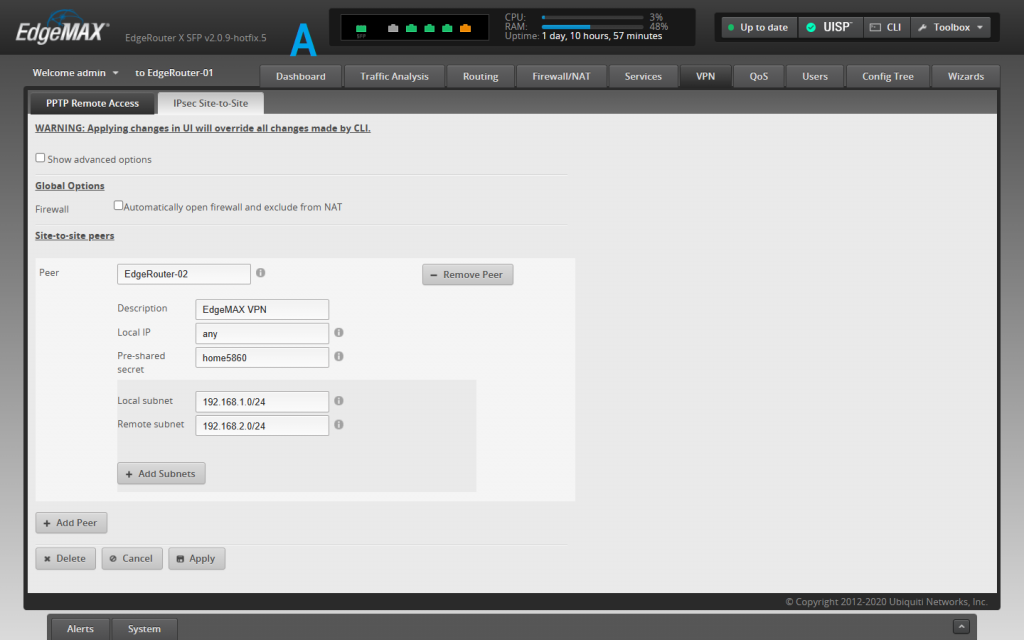This screenshot has height=640, width=1024.
Task: Open Traffic Analysis tab
Action: pyautogui.click(x=394, y=76)
